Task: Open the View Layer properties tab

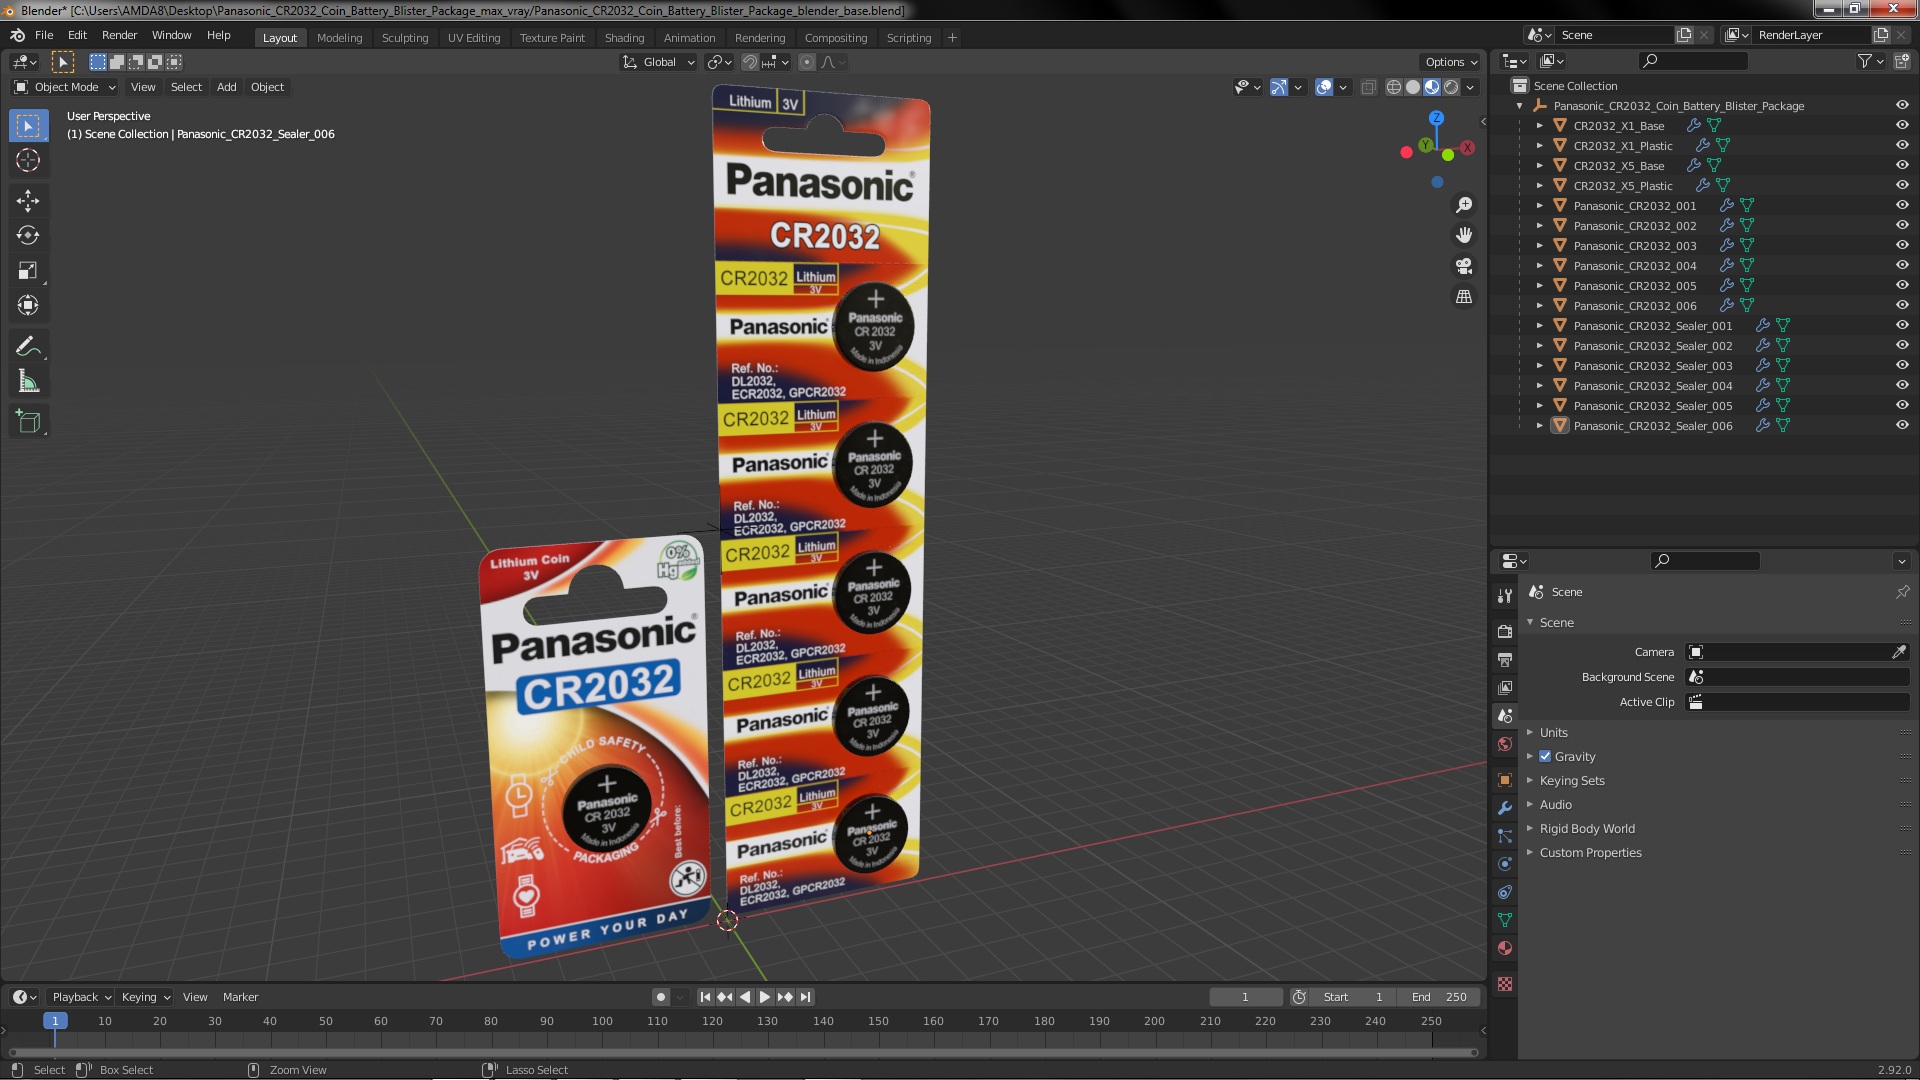Action: click(1505, 688)
